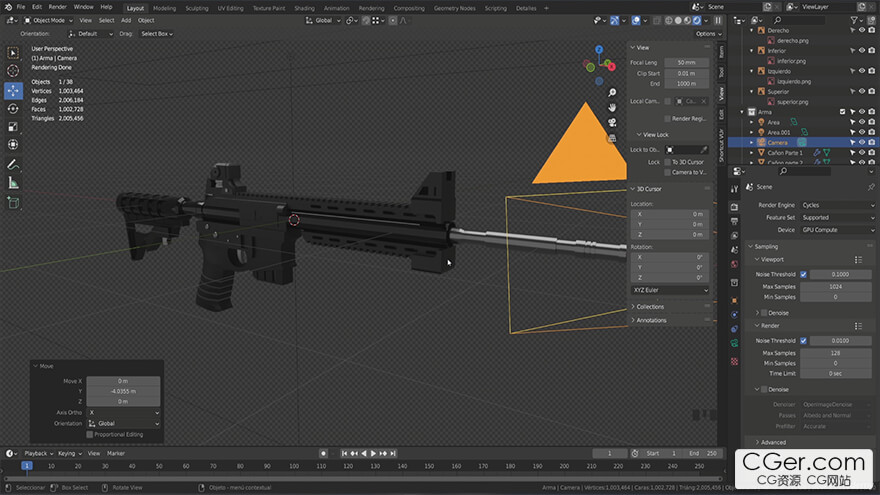The height and width of the screenshot is (495, 880).
Task: Switch to Modeling workspace tab
Action: [x=164, y=8]
